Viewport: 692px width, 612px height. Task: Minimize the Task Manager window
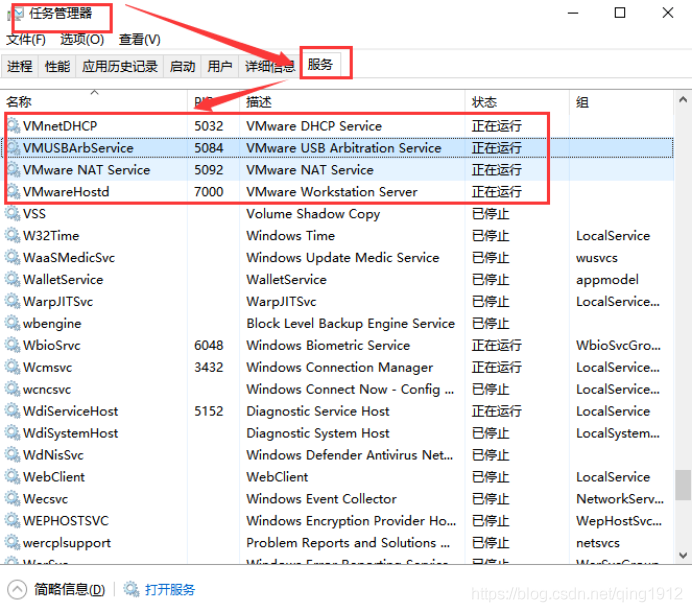(573, 13)
